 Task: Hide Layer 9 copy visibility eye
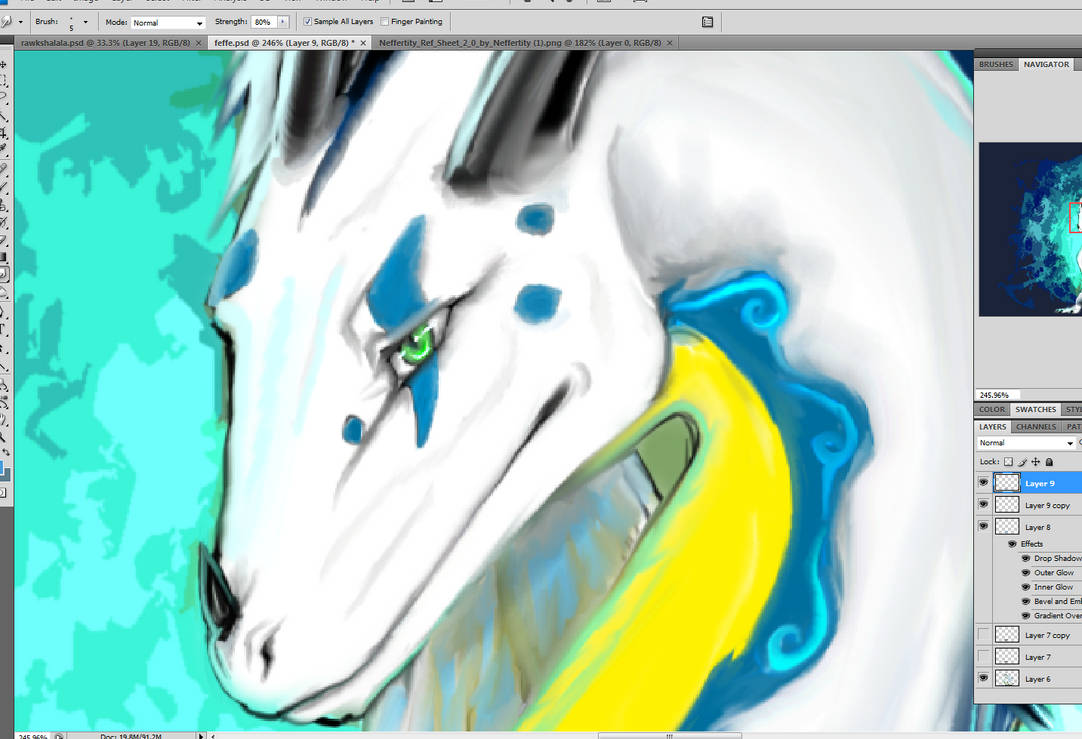(983, 505)
